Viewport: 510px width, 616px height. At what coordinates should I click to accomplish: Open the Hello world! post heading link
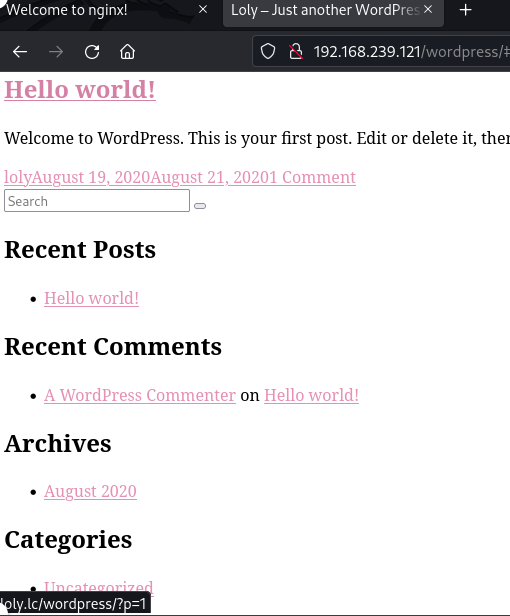[80, 90]
